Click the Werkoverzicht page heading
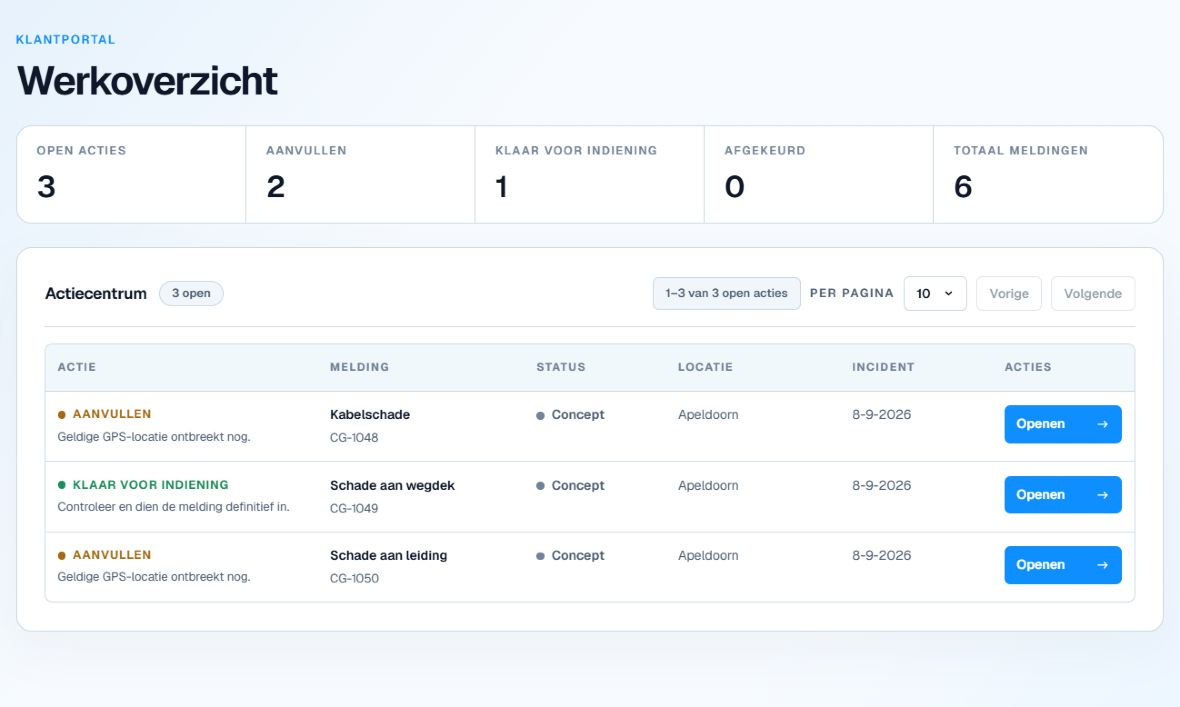The image size is (1180, 707). click(x=148, y=81)
